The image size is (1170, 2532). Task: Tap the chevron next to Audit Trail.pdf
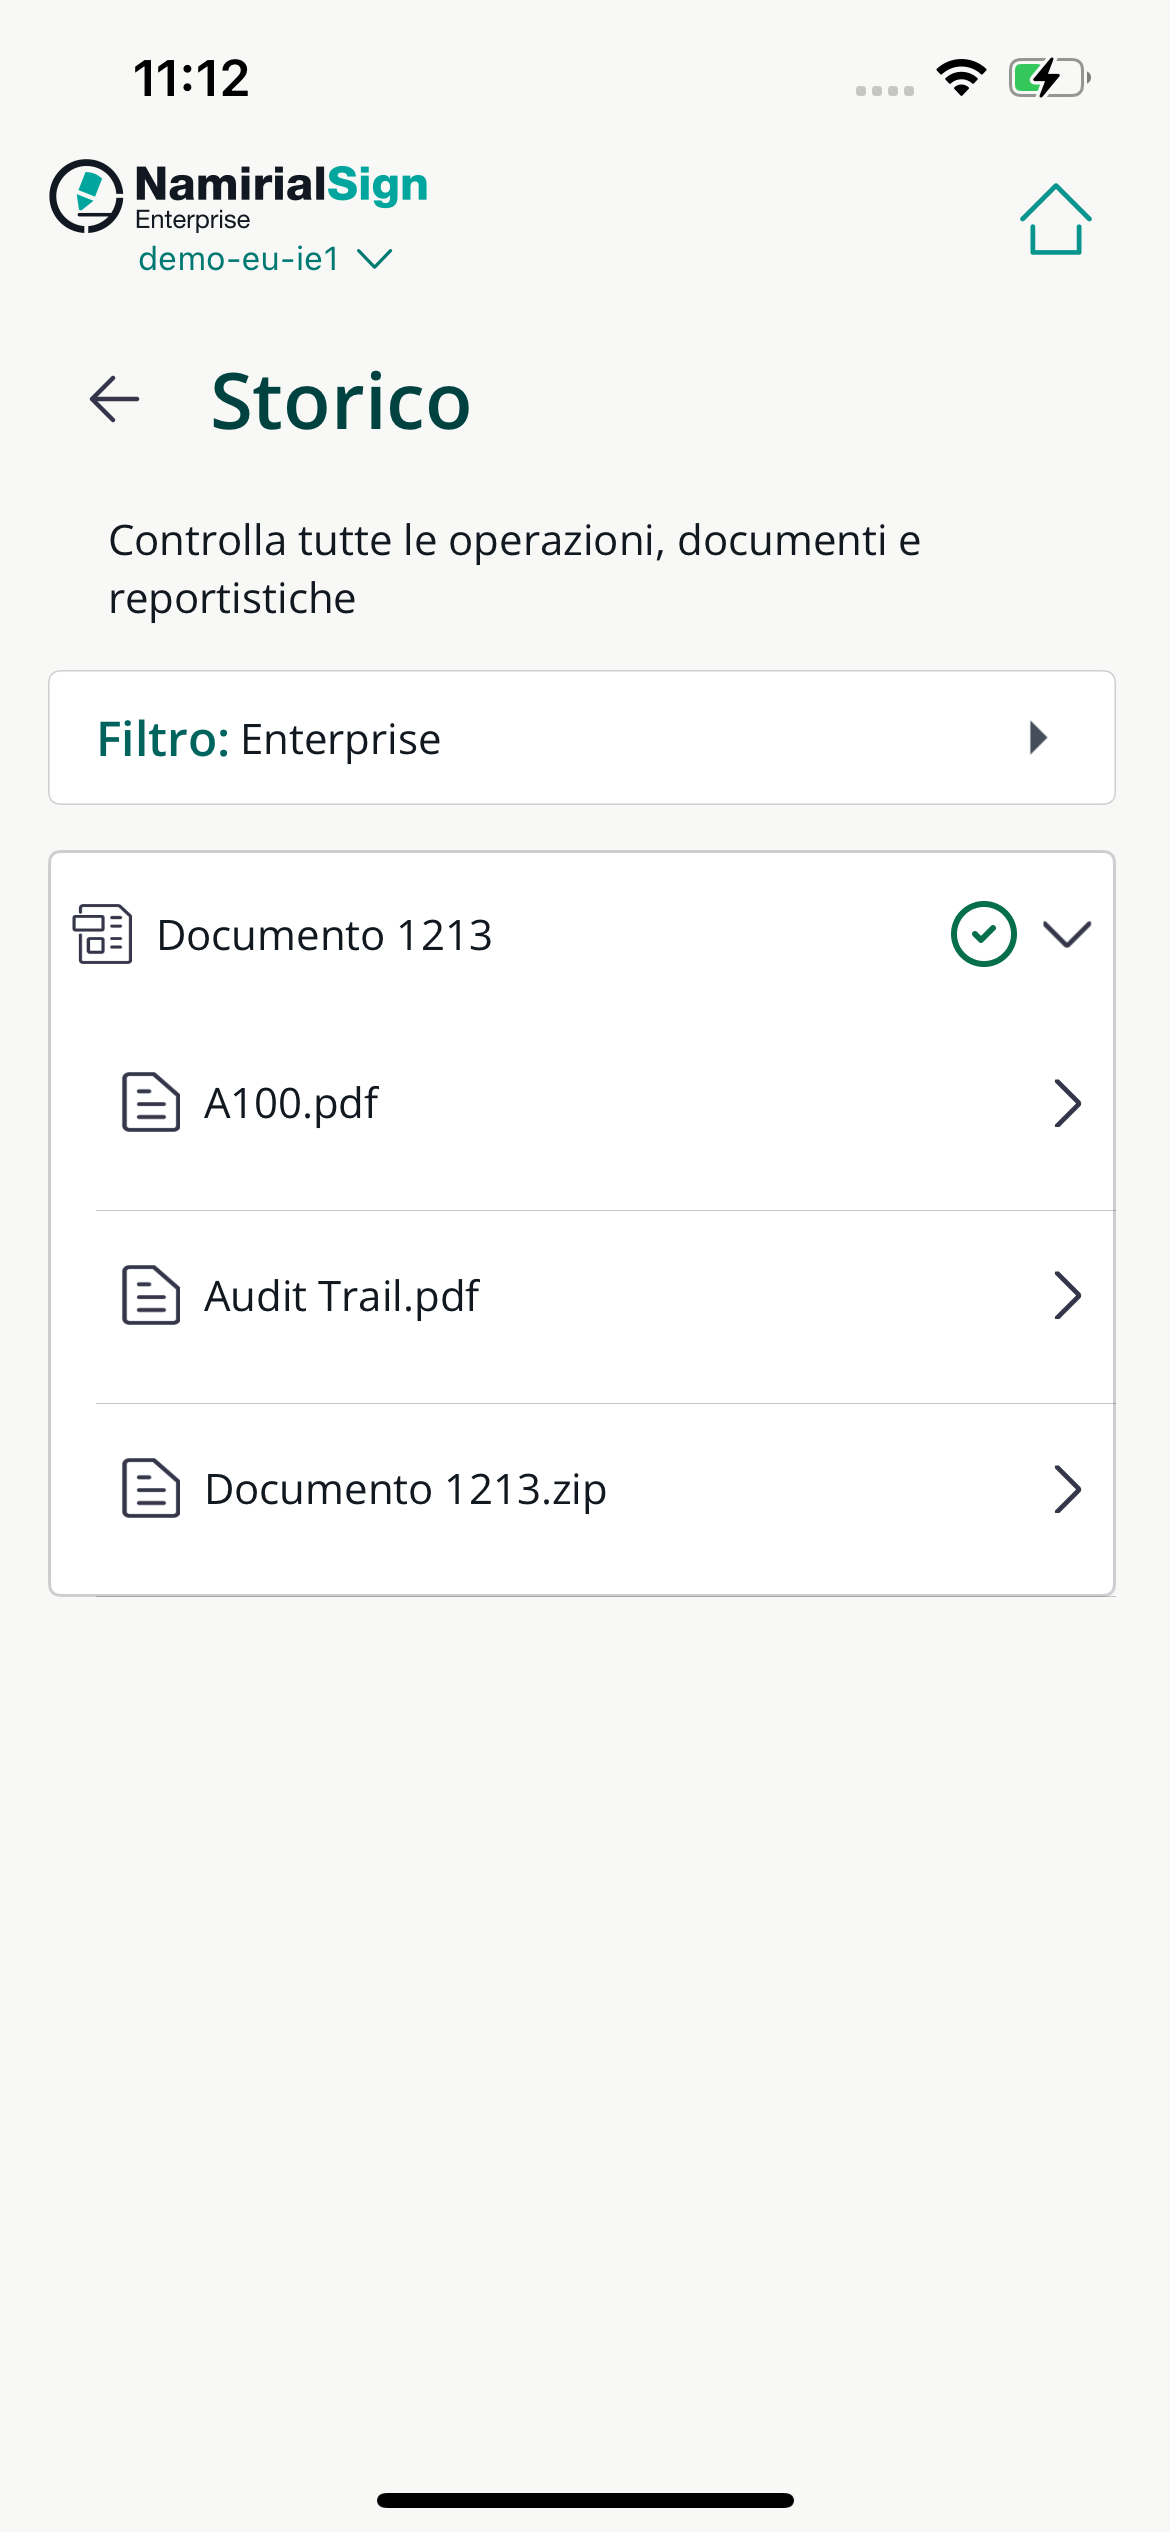pos(1068,1296)
